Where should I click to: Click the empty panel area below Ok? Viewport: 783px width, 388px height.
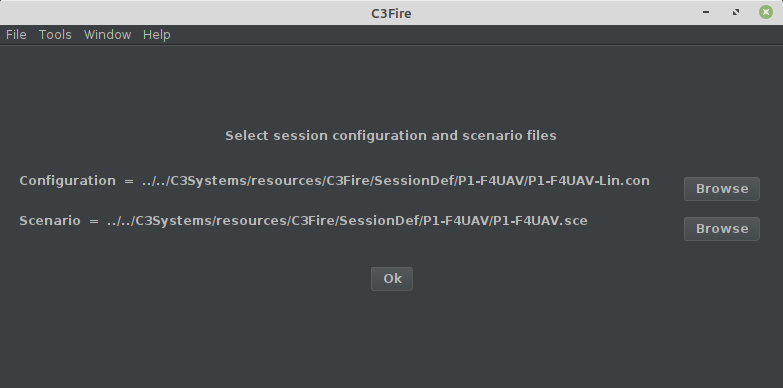coord(392,340)
